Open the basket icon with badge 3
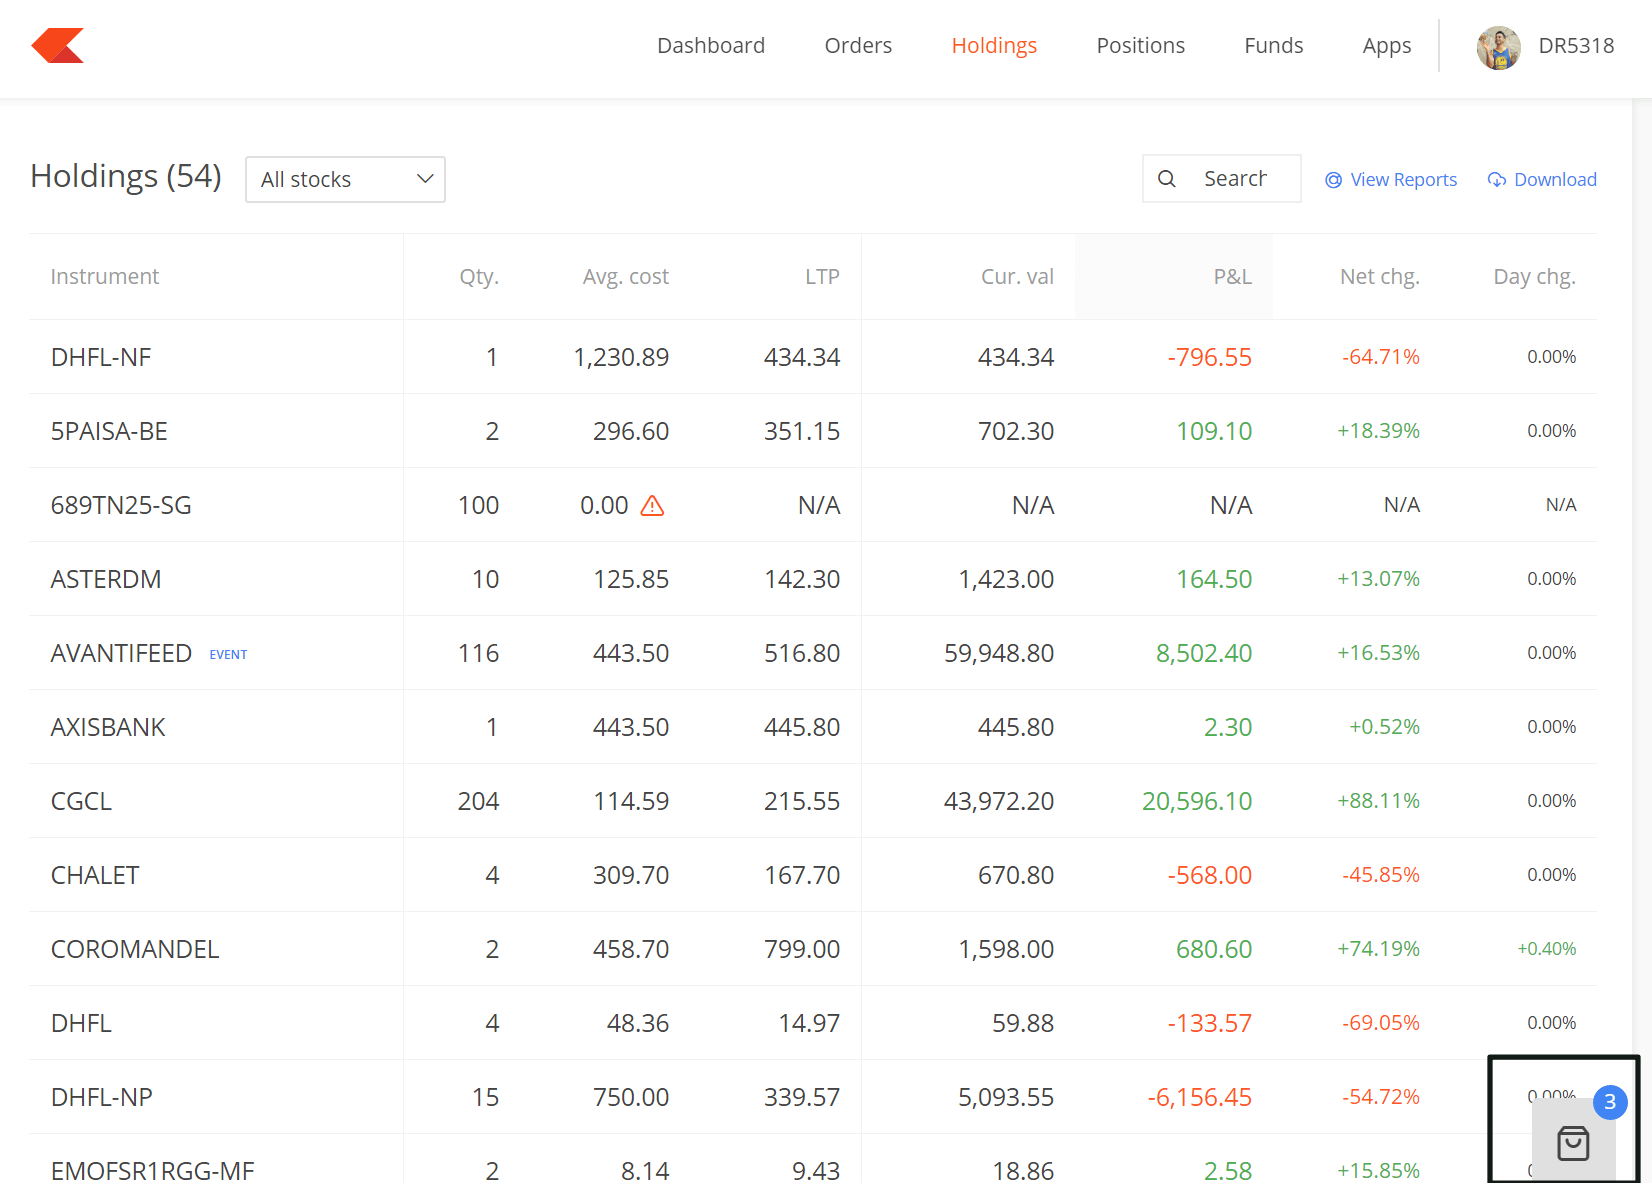Image resolution: width=1652 pixels, height=1183 pixels. tap(1573, 1142)
